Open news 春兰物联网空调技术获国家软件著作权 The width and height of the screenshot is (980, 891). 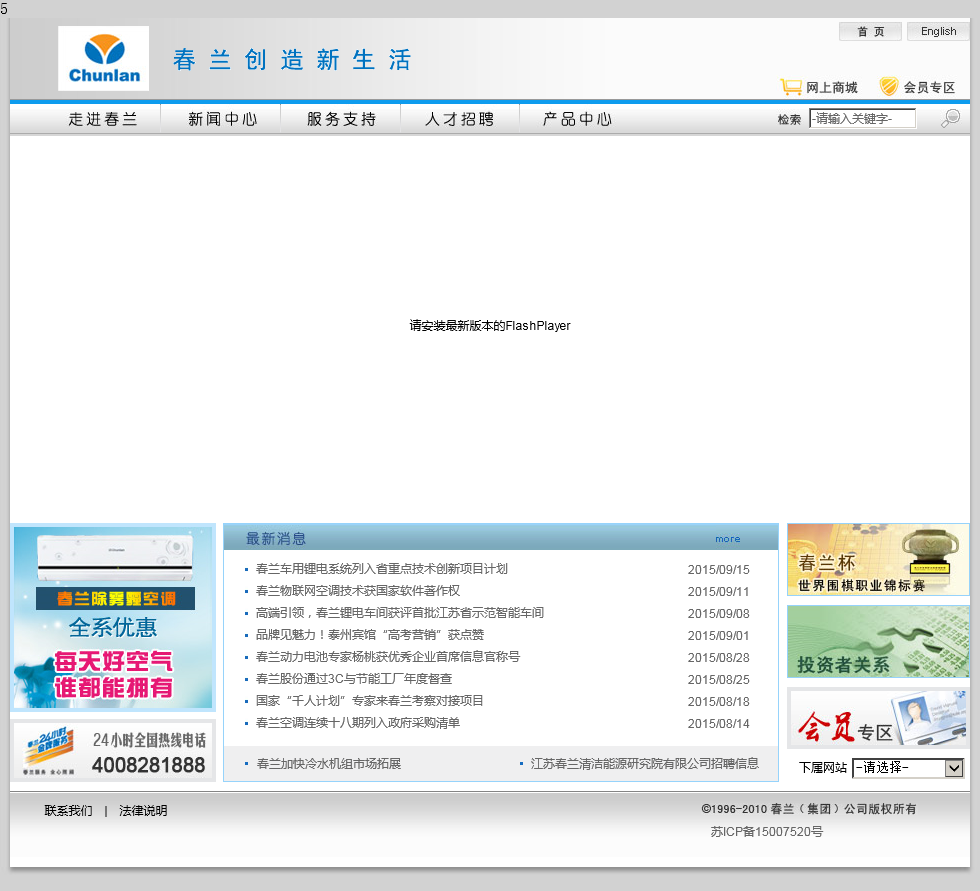[358, 590]
